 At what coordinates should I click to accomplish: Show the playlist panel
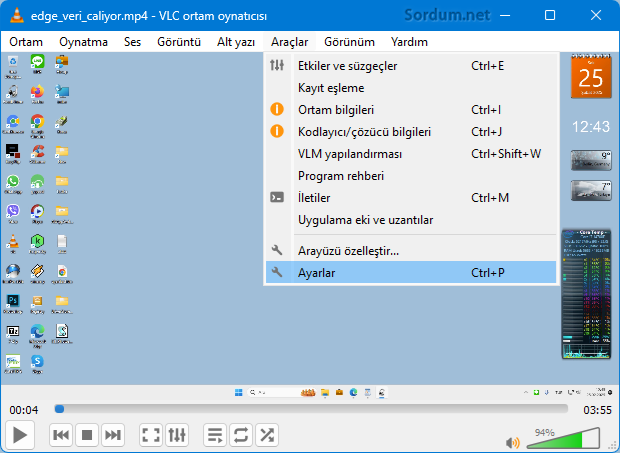pos(215,435)
